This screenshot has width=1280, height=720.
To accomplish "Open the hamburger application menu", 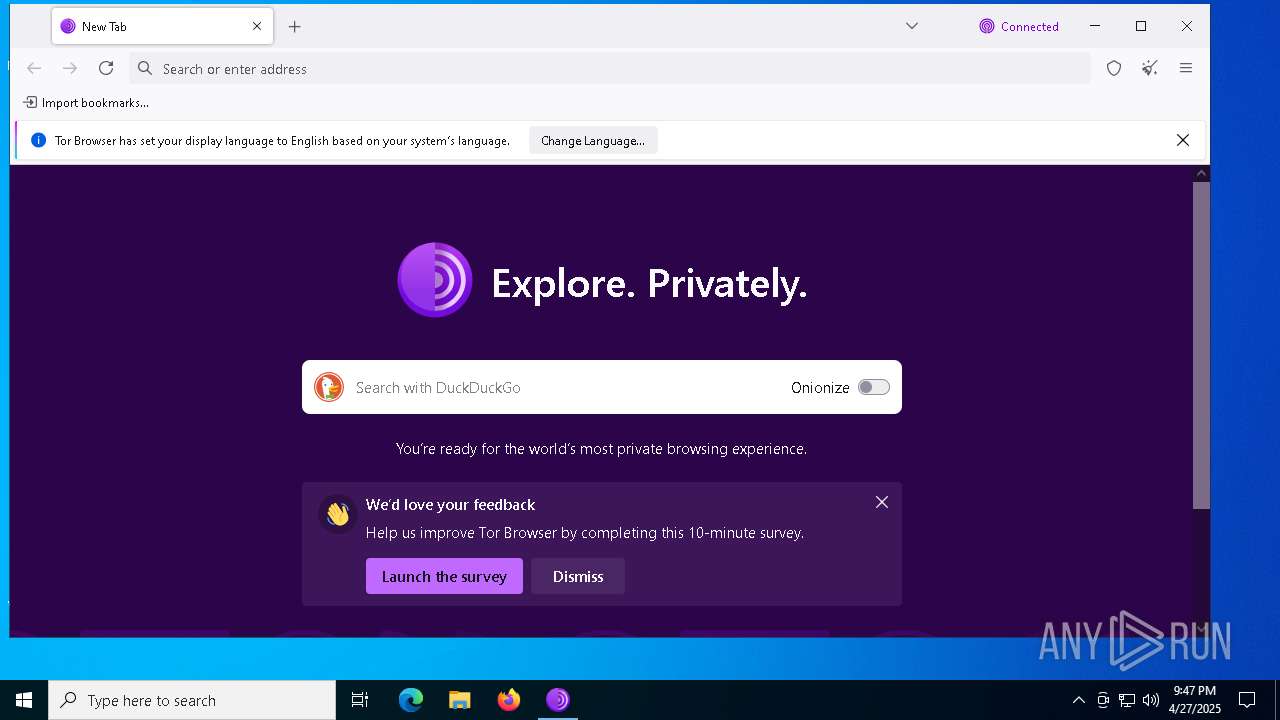I will 1186,68.
